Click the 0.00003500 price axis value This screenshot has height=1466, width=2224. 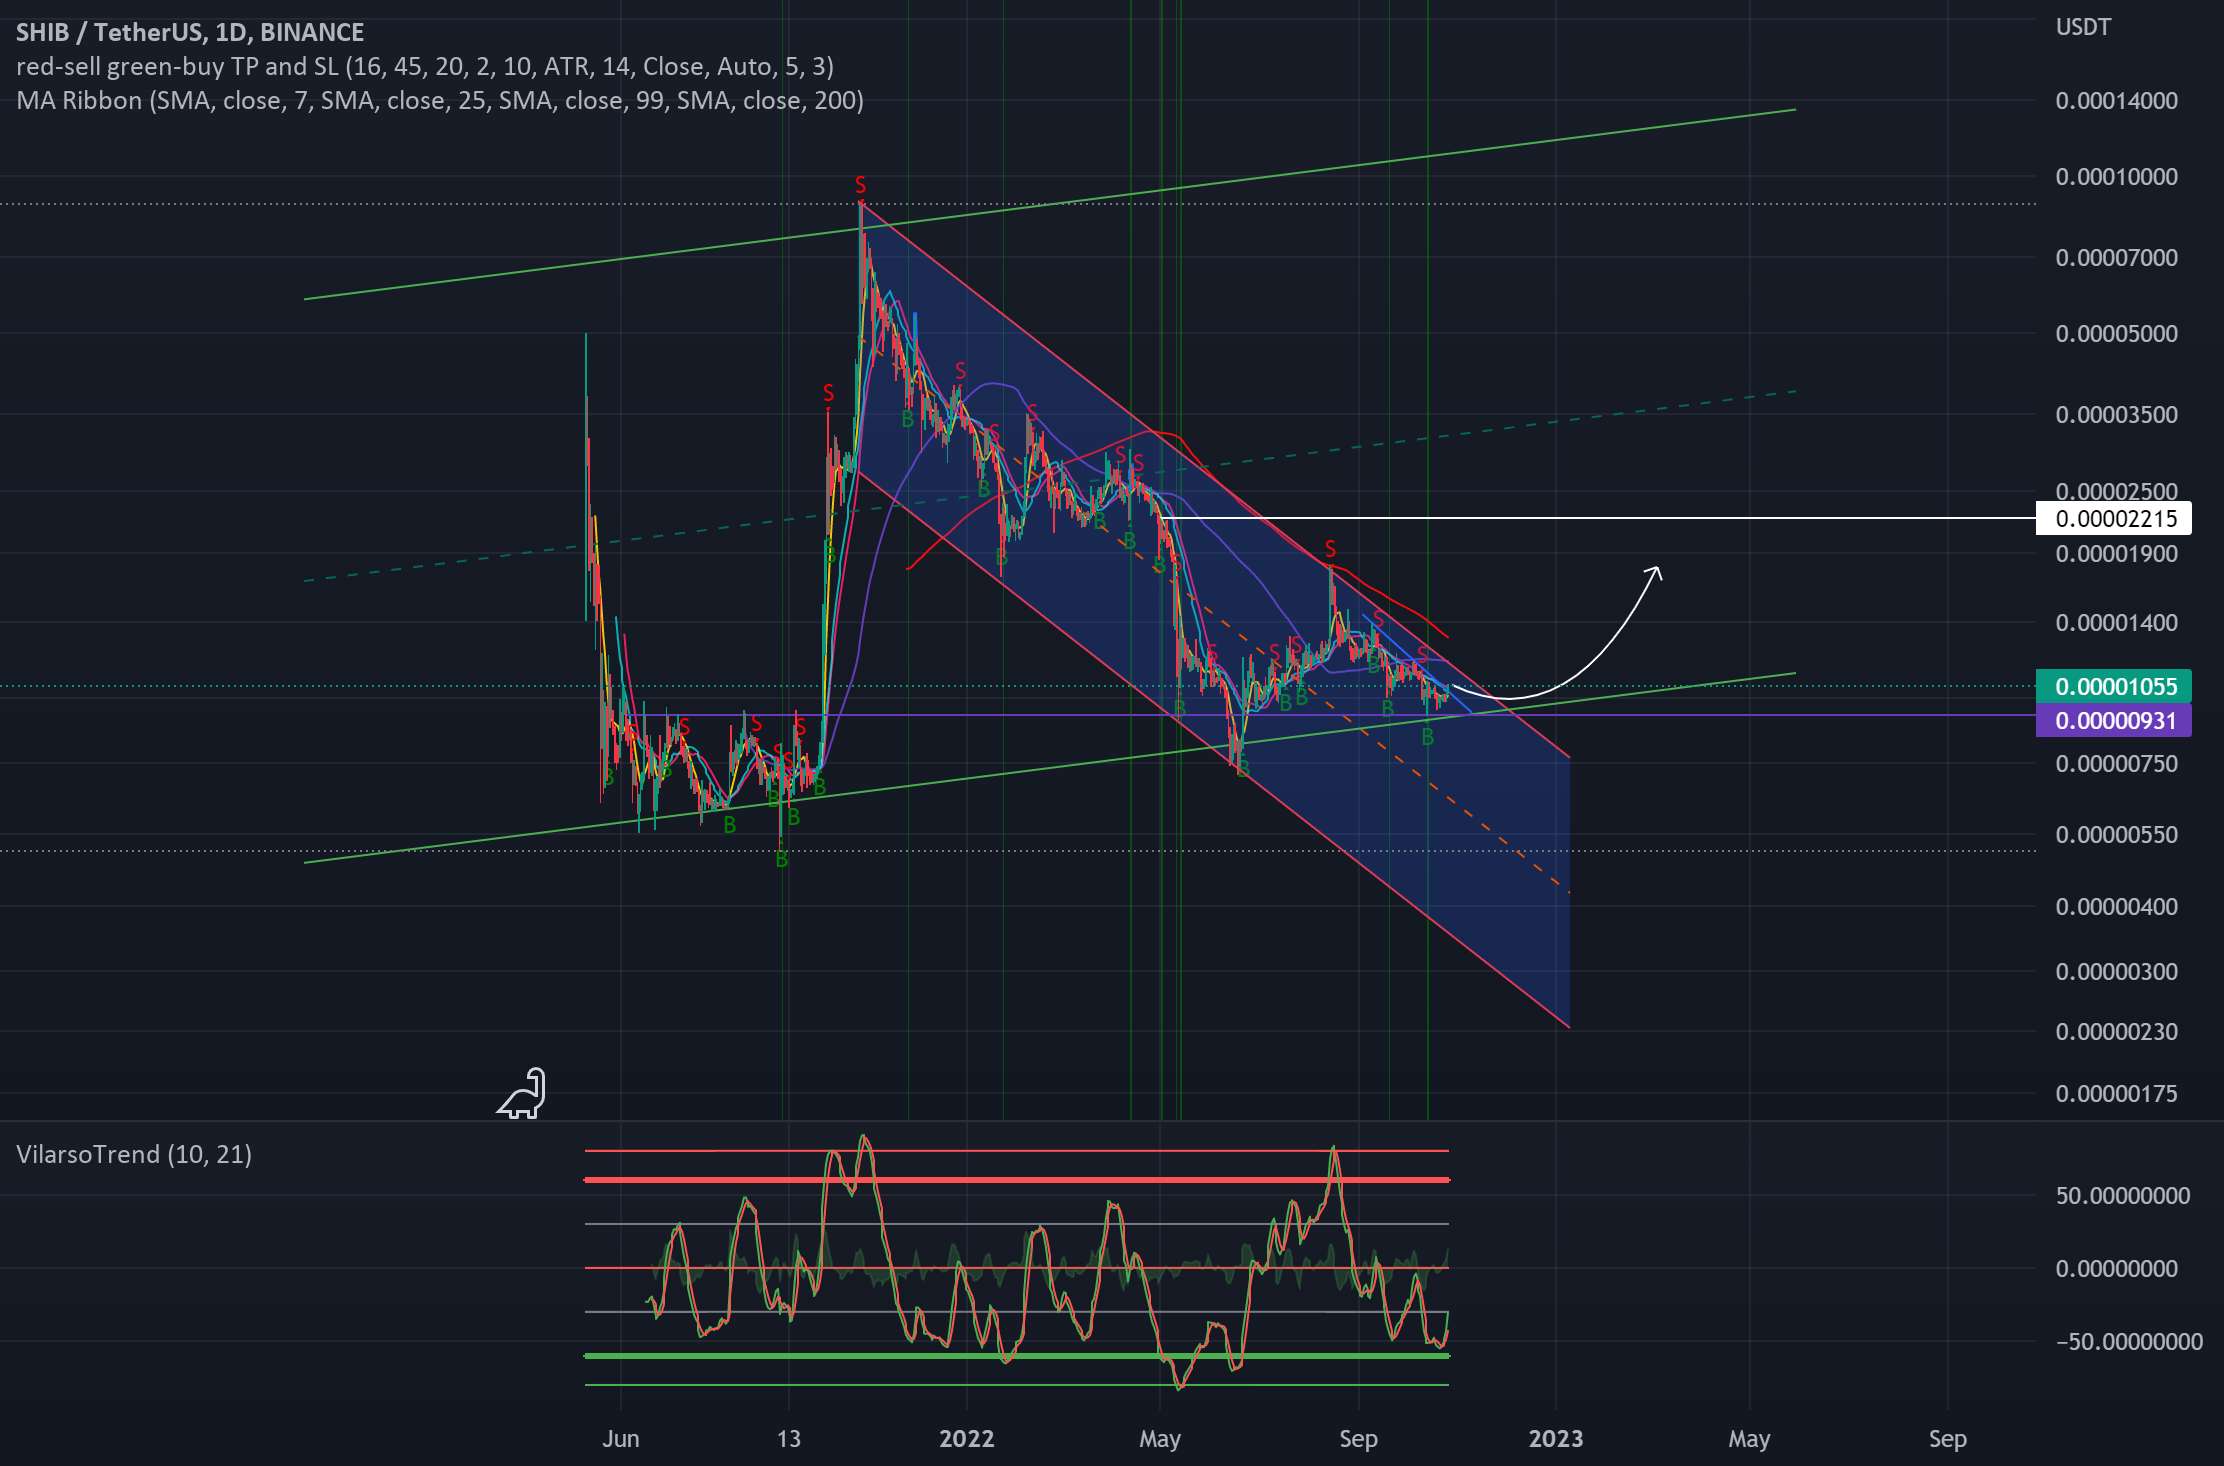click(x=2116, y=415)
